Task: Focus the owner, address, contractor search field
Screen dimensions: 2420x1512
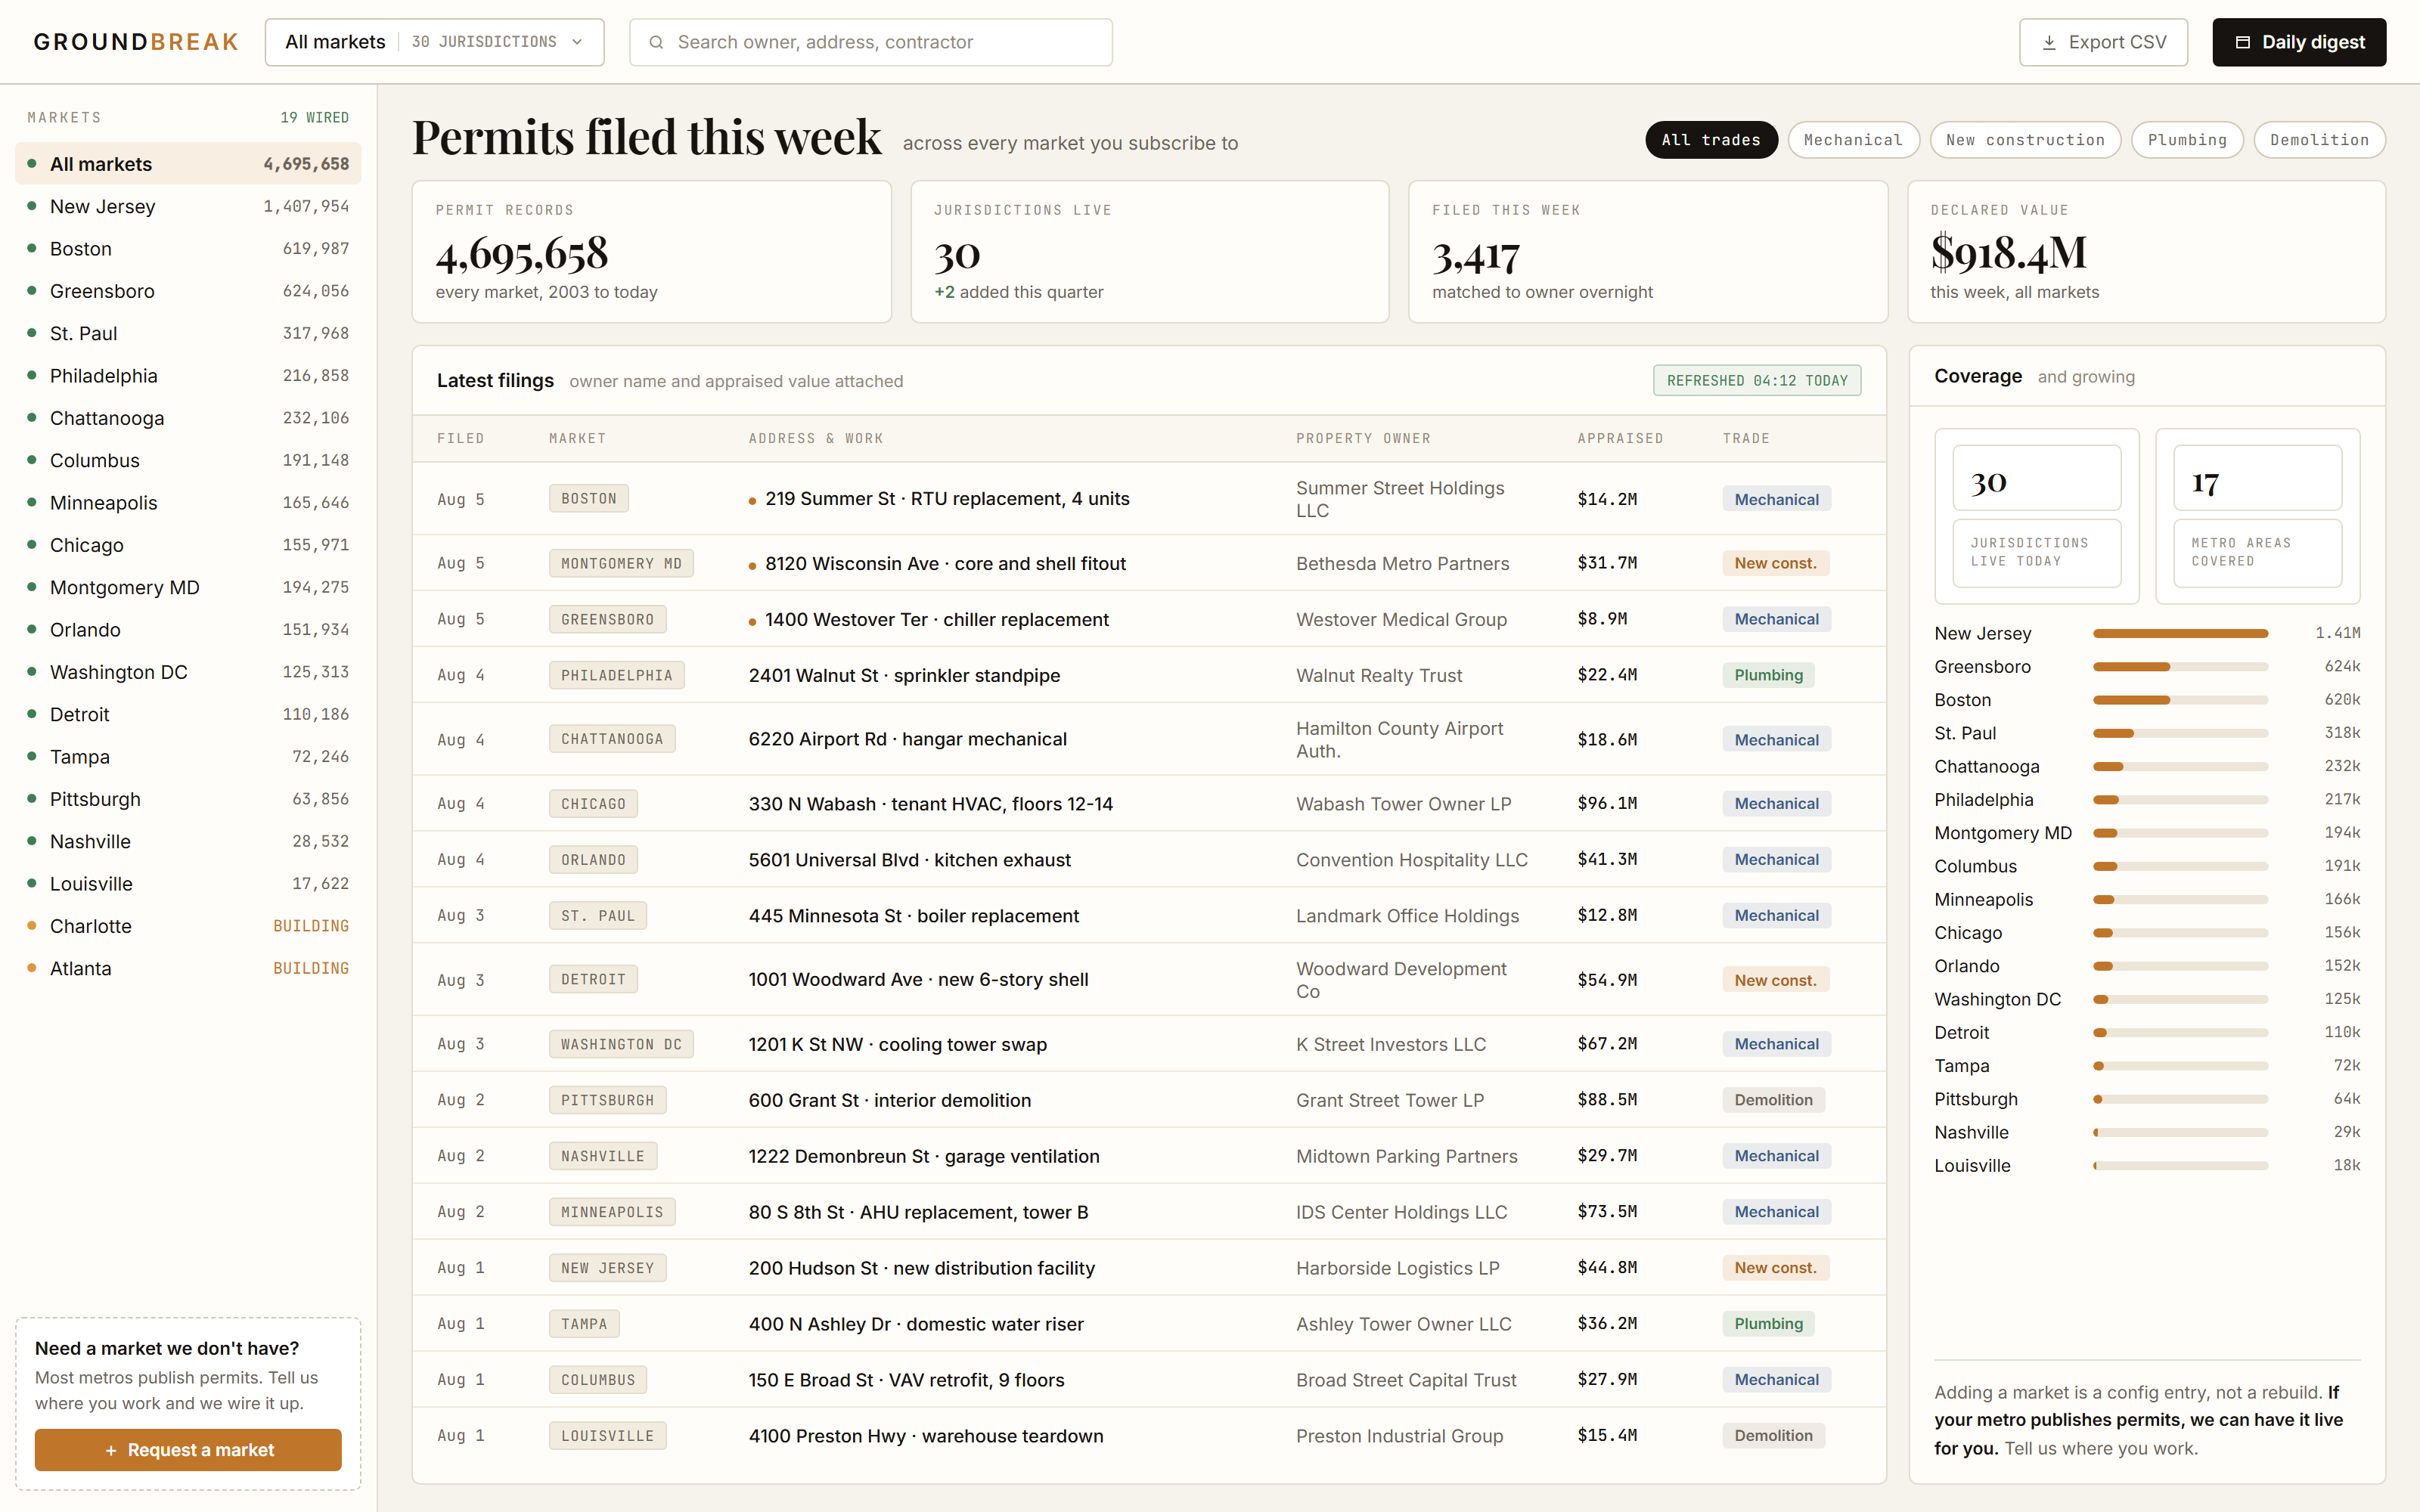Action: pyautogui.click(x=870, y=42)
